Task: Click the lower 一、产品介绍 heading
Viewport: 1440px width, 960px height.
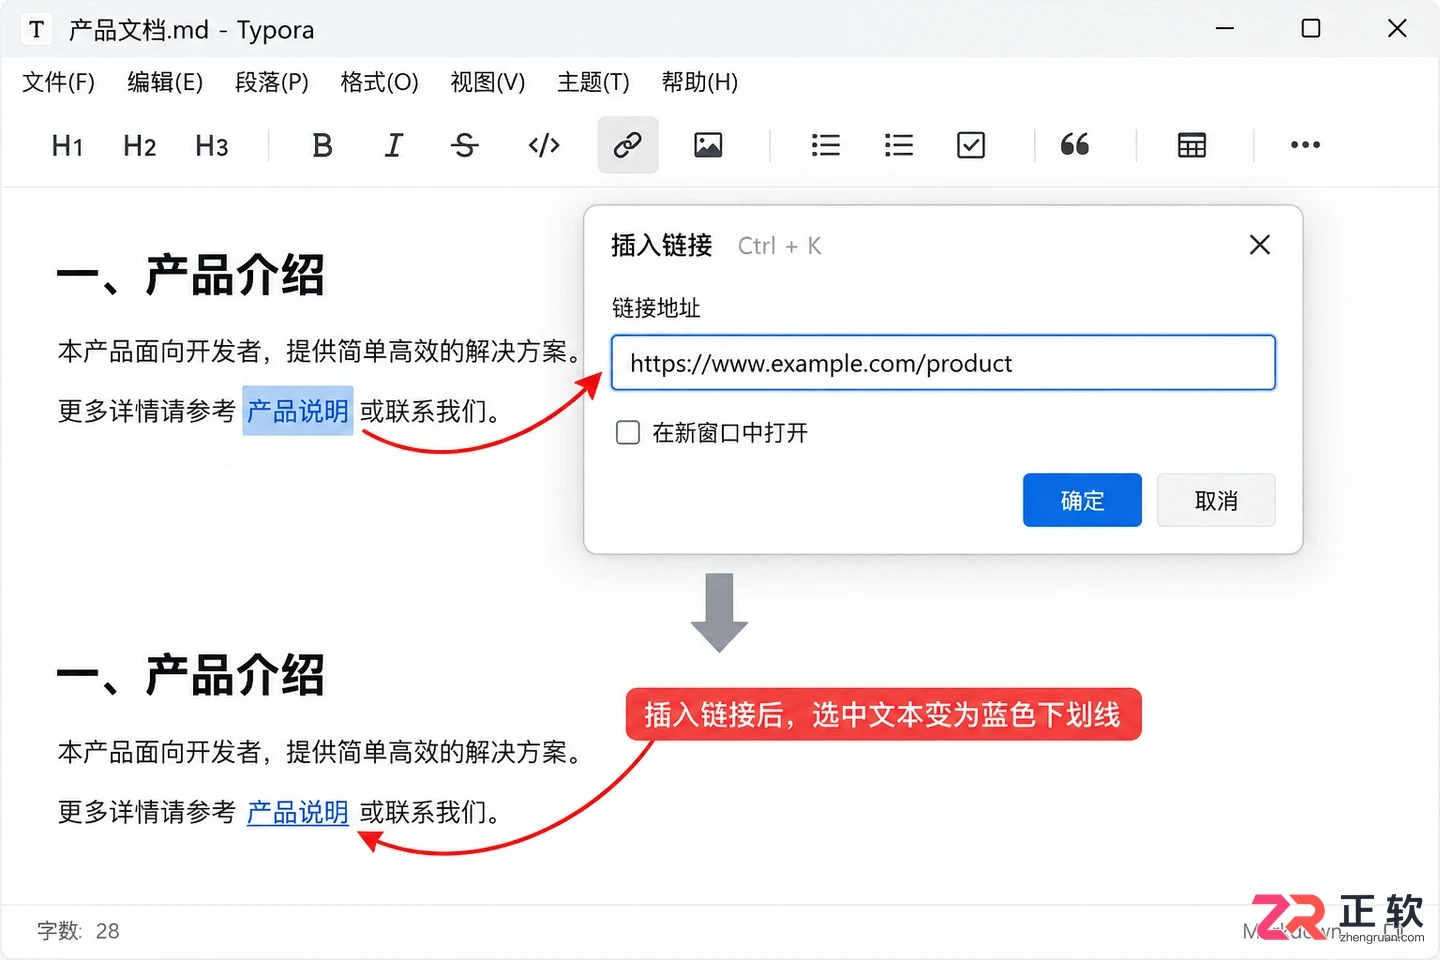Action: point(191,676)
